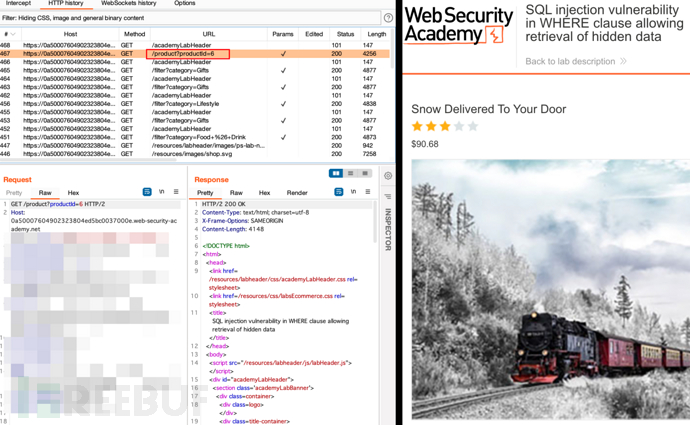The height and width of the screenshot is (425, 690).
Task: Switch to Response Render tab
Action: pos(297,193)
